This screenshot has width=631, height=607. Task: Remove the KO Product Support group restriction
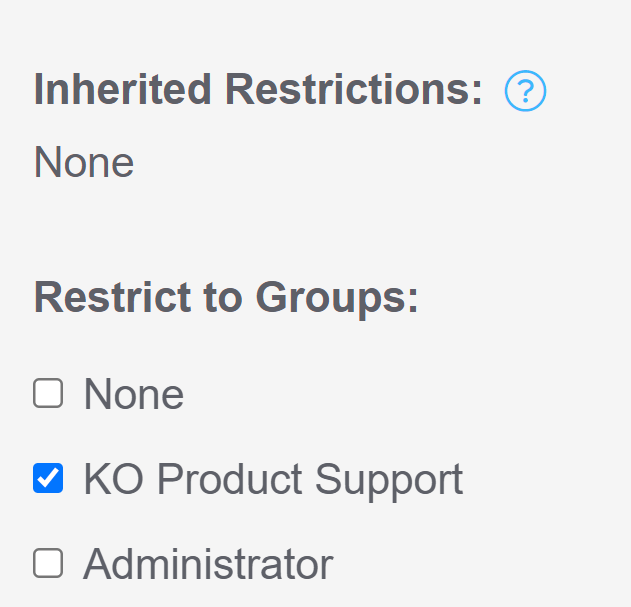(x=48, y=479)
